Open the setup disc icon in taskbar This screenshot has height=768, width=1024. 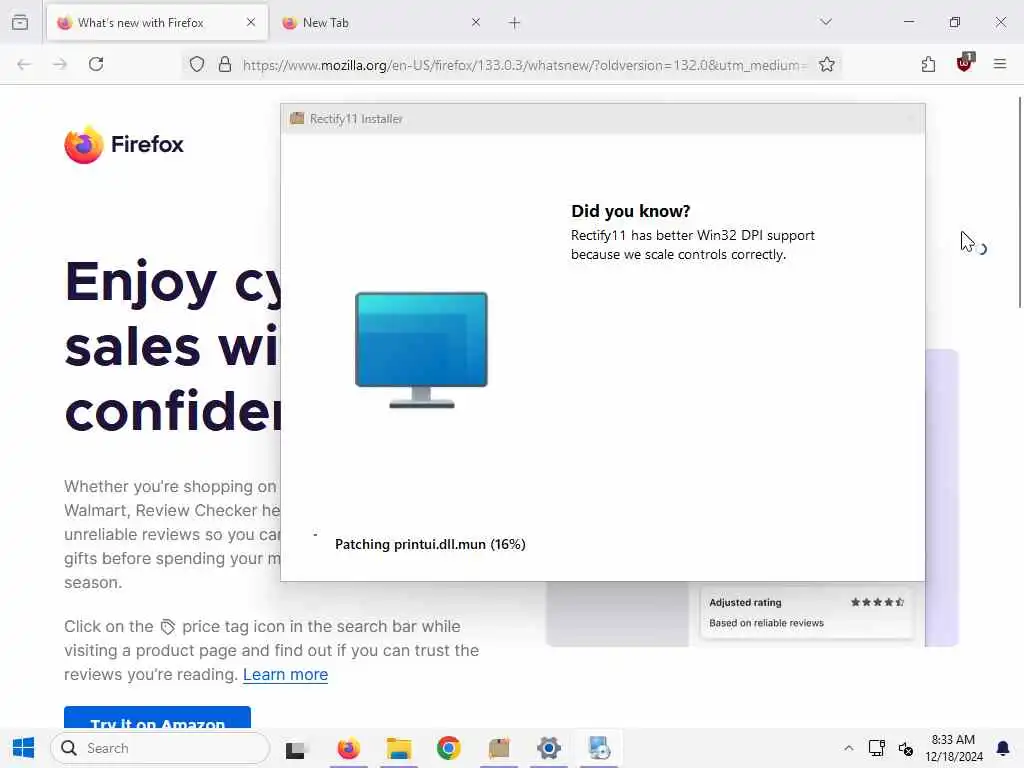pyautogui.click(x=599, y=748)
